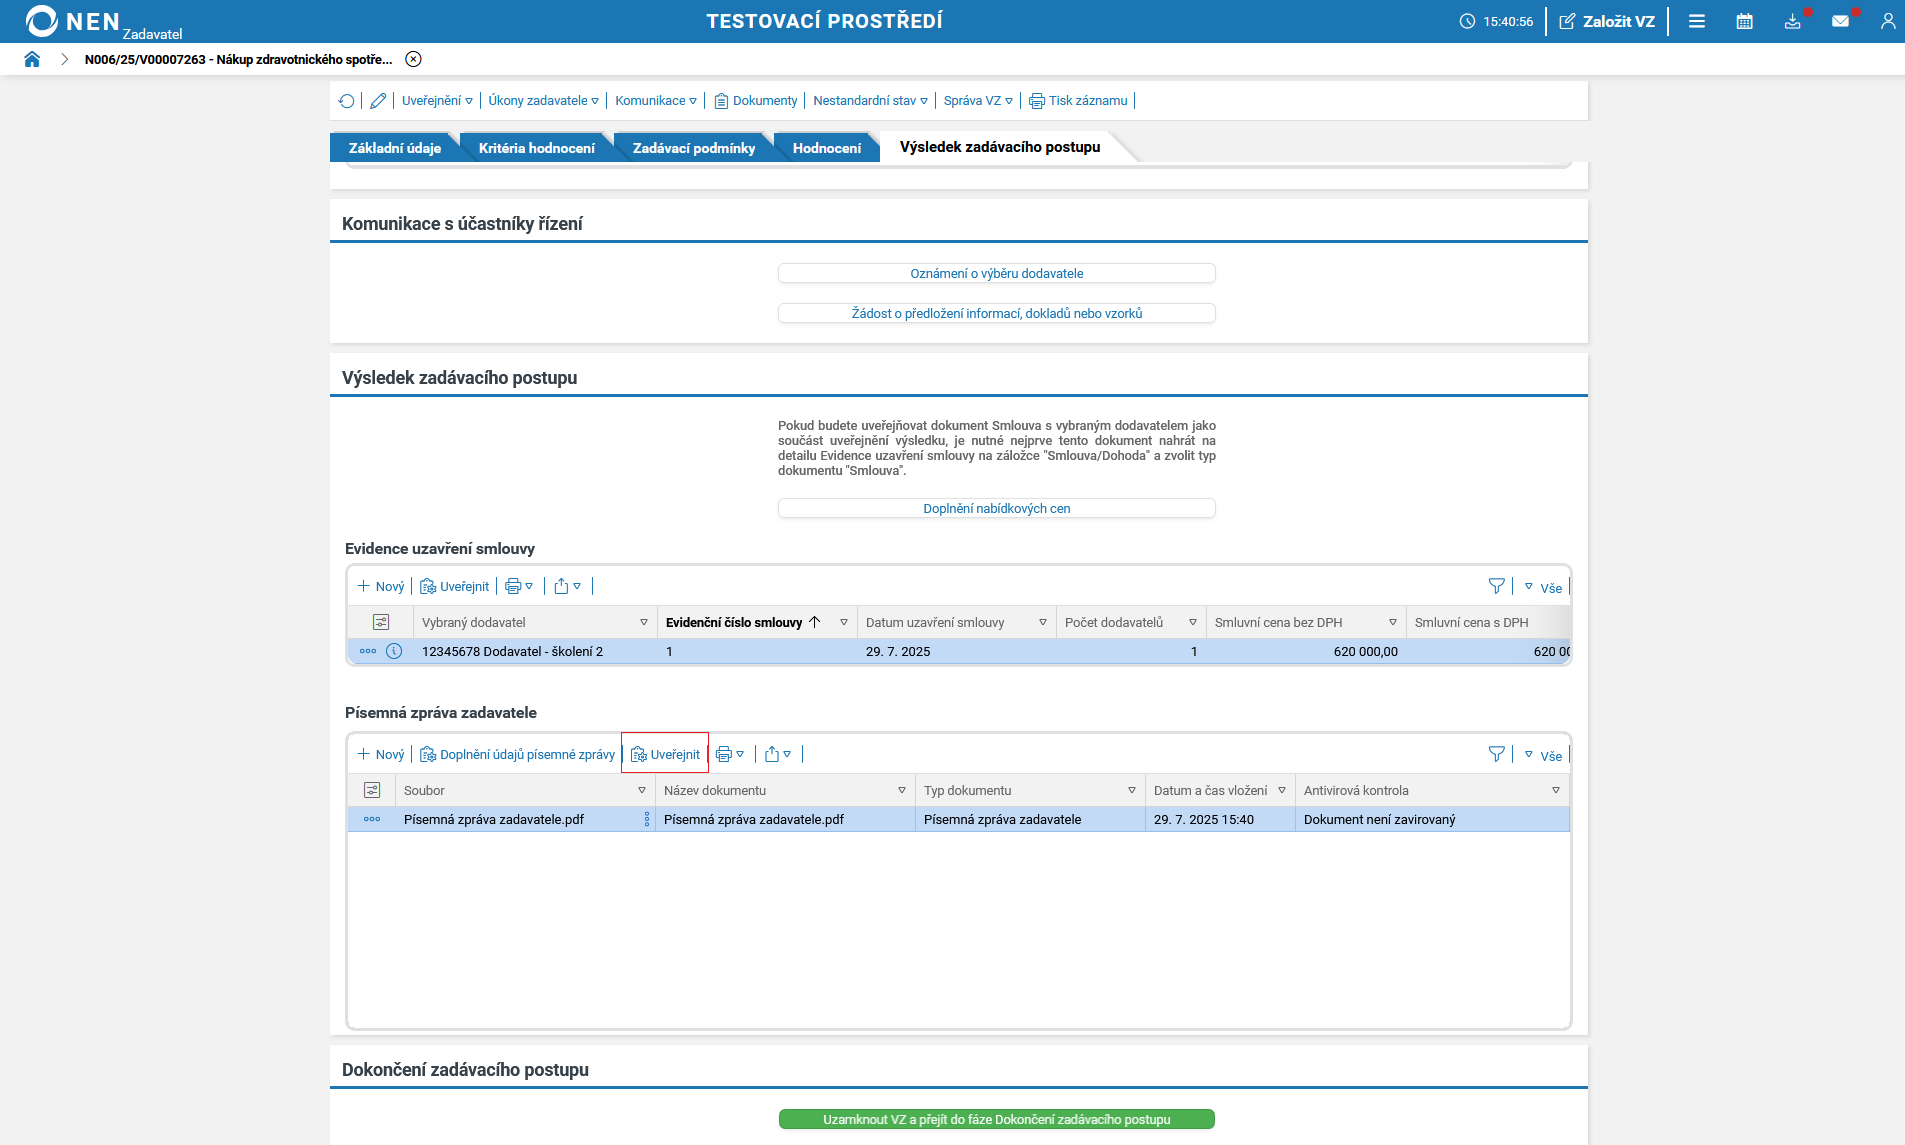The height and width of the screenshot is (1145, 1905).
Task: Click the pencil edit icon
Action: [378, 101]
